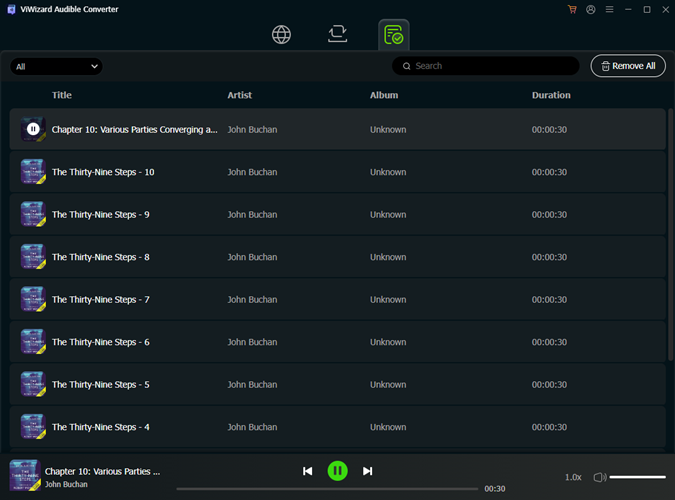Select title 'The Thirty-Nine Steps - 8'
675x500 pixels.
point(101,257)
